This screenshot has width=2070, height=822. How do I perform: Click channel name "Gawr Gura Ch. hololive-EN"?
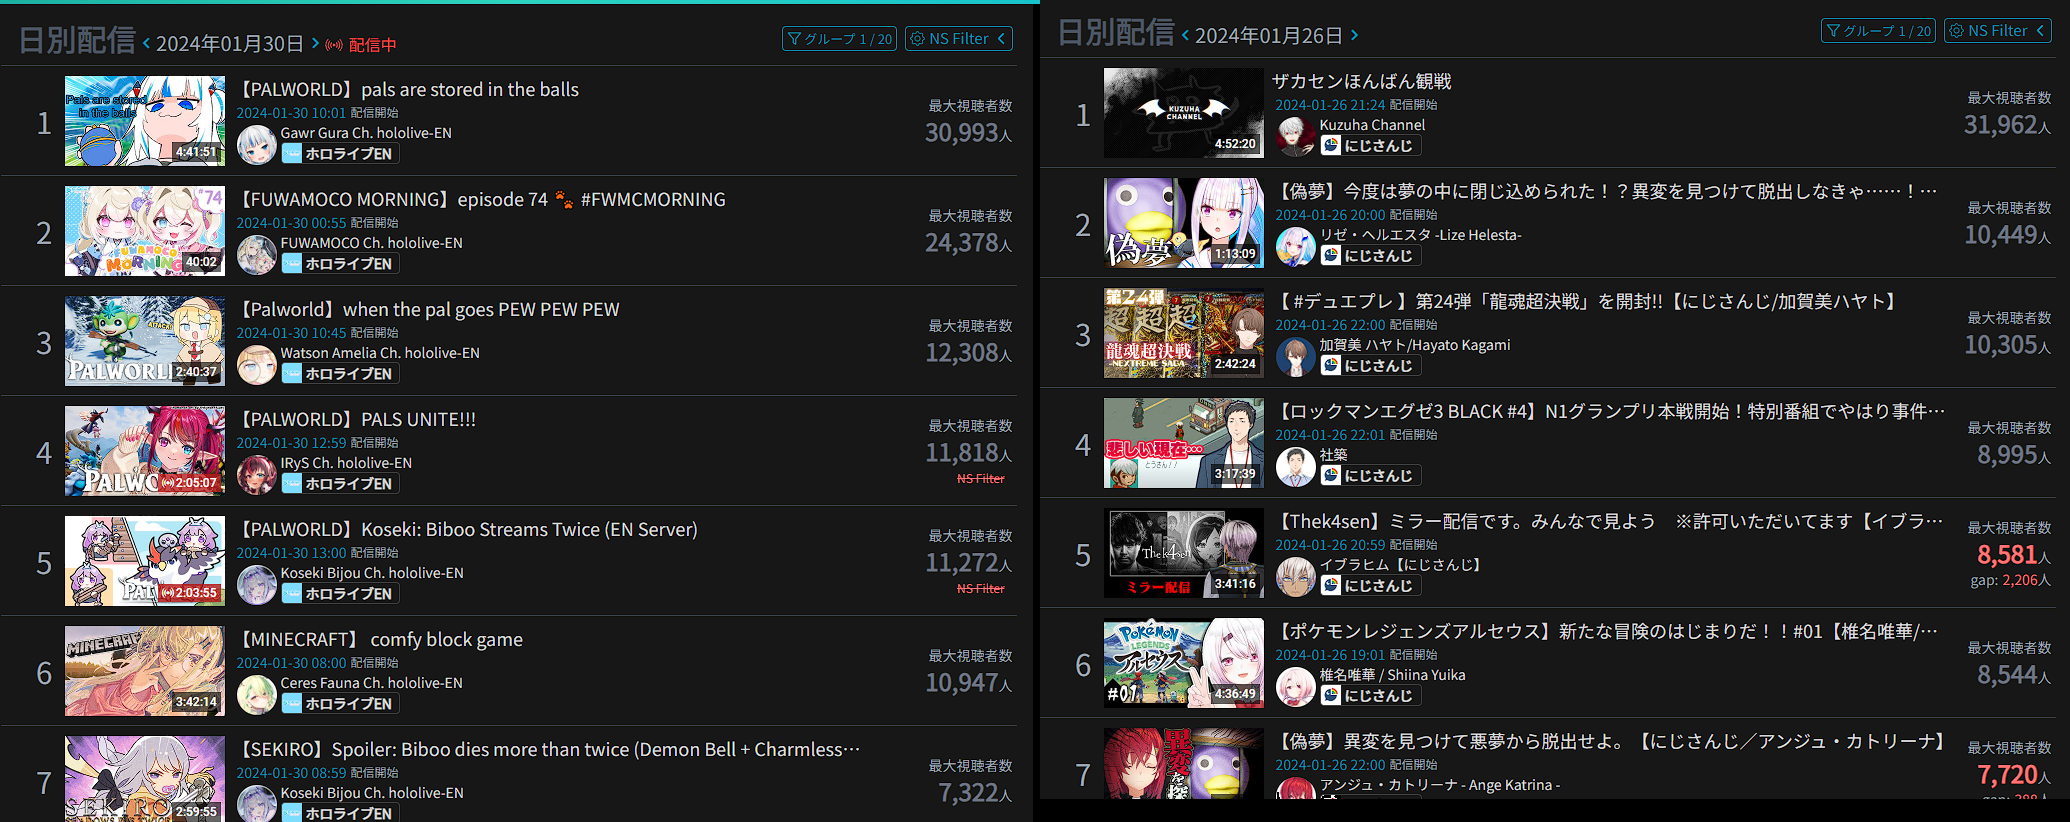pyautogui.click(x=366, y=133)
